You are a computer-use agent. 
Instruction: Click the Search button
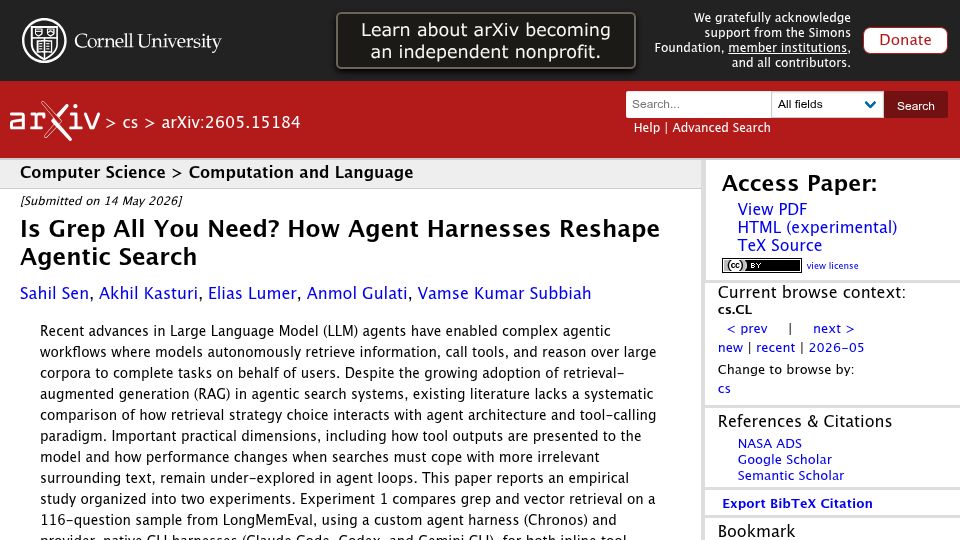coord(915,105)
